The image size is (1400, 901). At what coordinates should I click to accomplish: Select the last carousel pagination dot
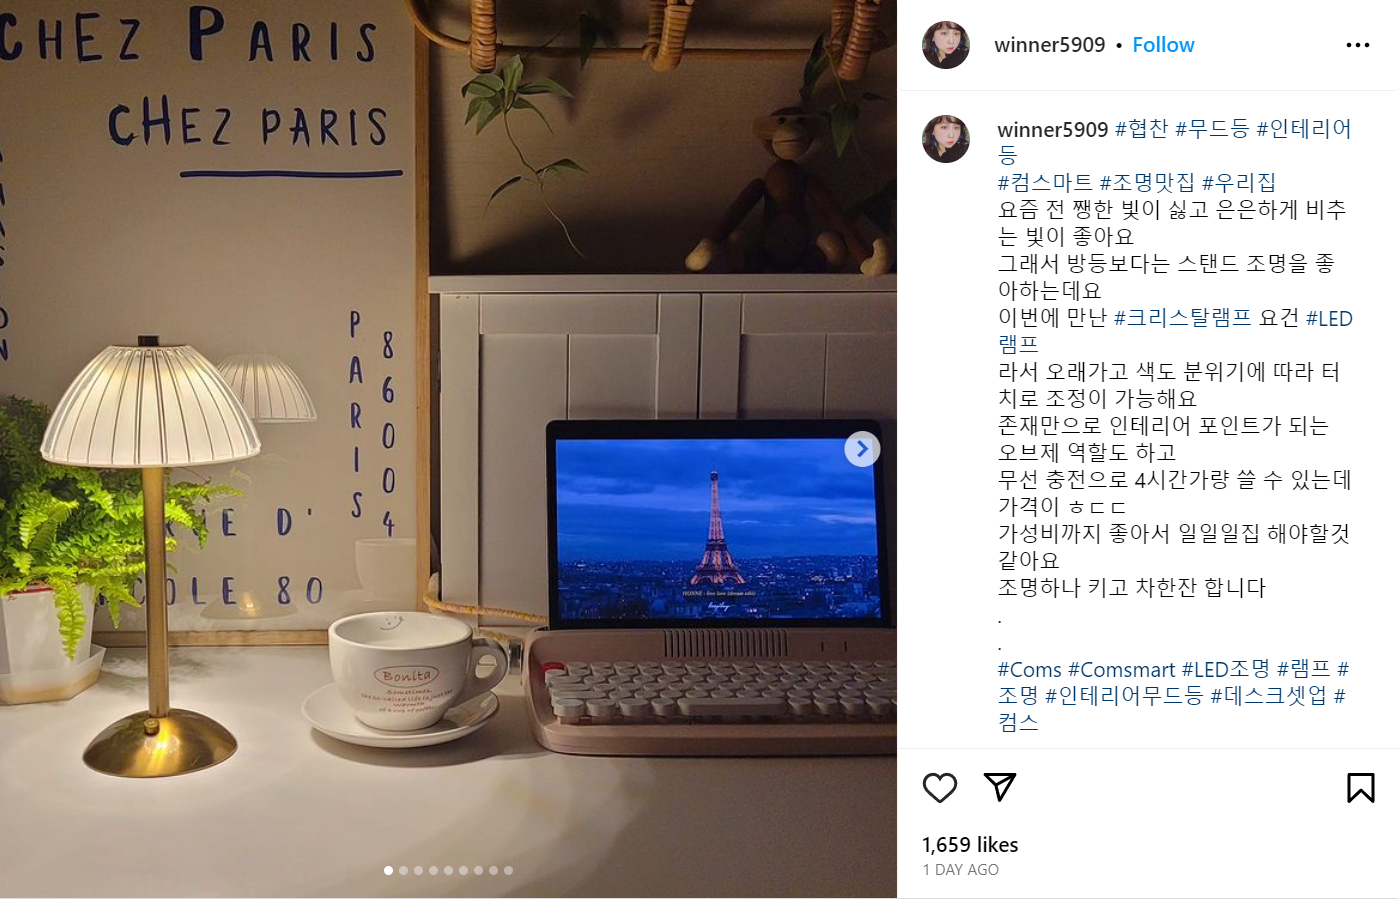(508, 871)
